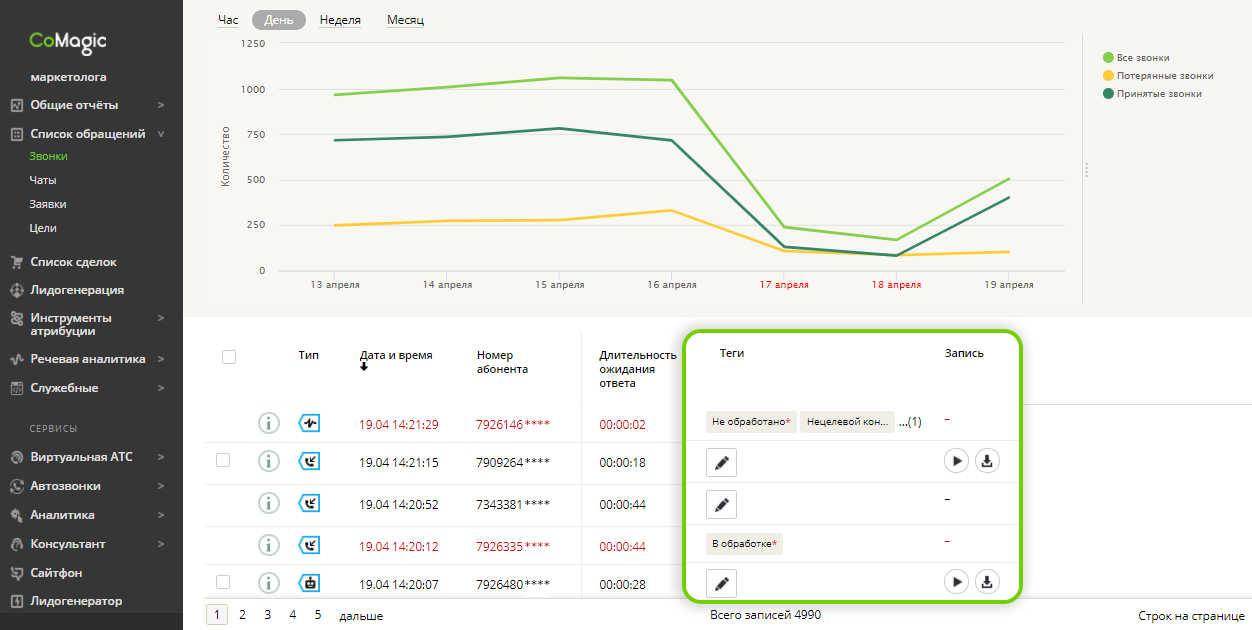Click call type icon for 7926146****
Viewport: 1252px width, 630px height.
click(310, 423)
